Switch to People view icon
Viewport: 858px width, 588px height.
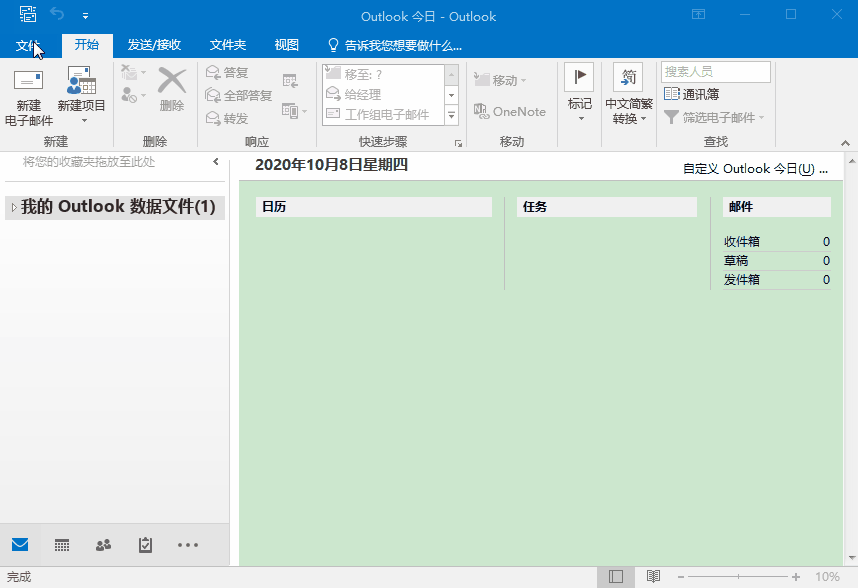(103, 545)
